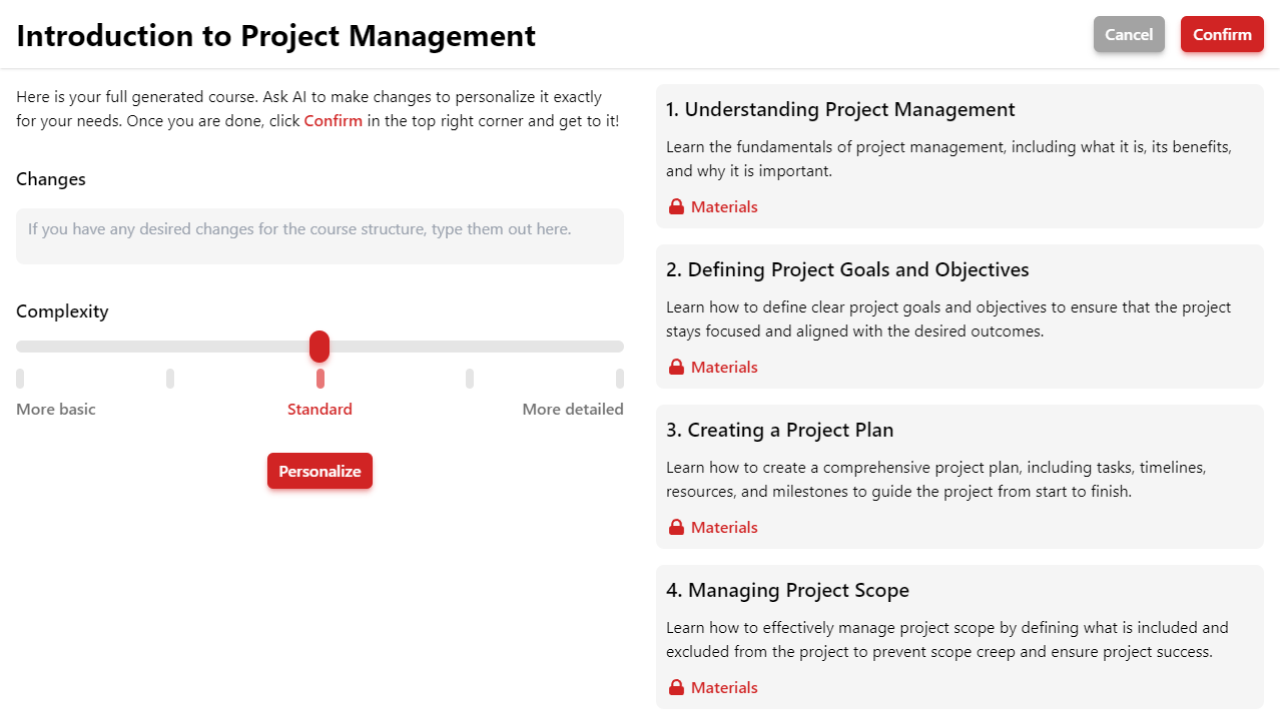Open Materials link for Understanding Project Management
The image size is (1280, 720).
pyautogui.click(x=724, y=207)
